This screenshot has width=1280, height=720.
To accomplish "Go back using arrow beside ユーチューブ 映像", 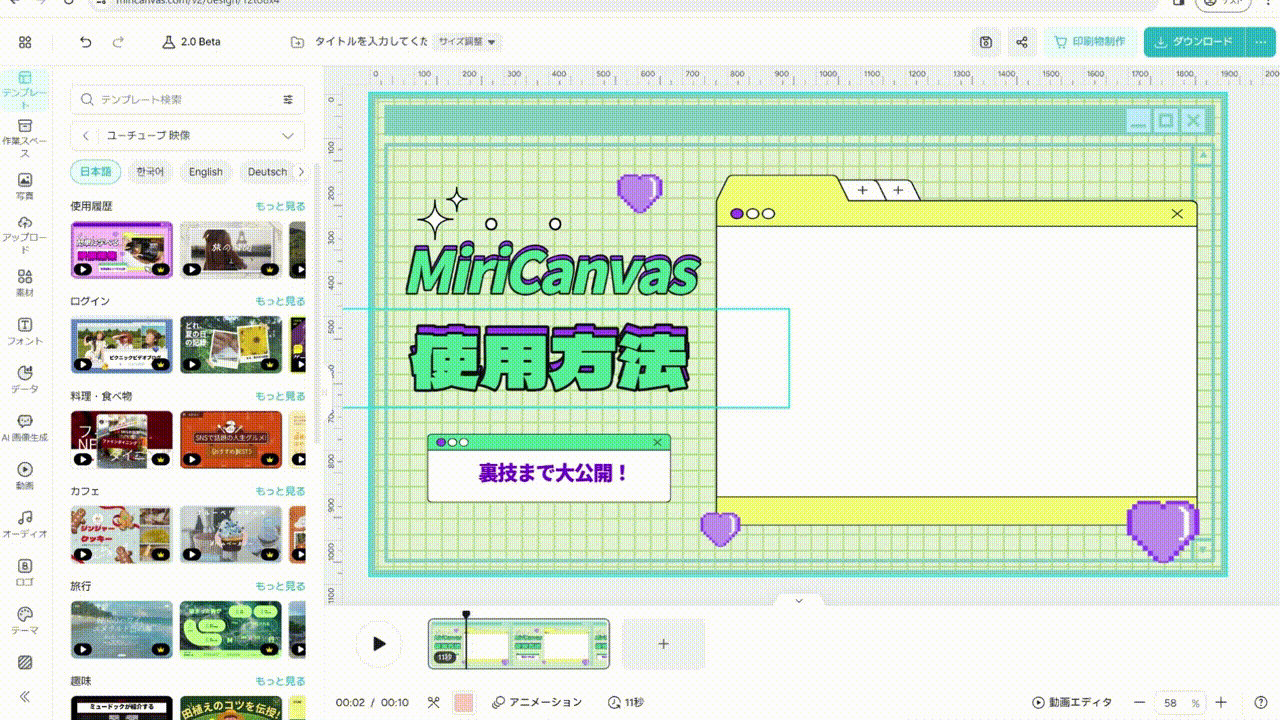I will tap(86, 135).
